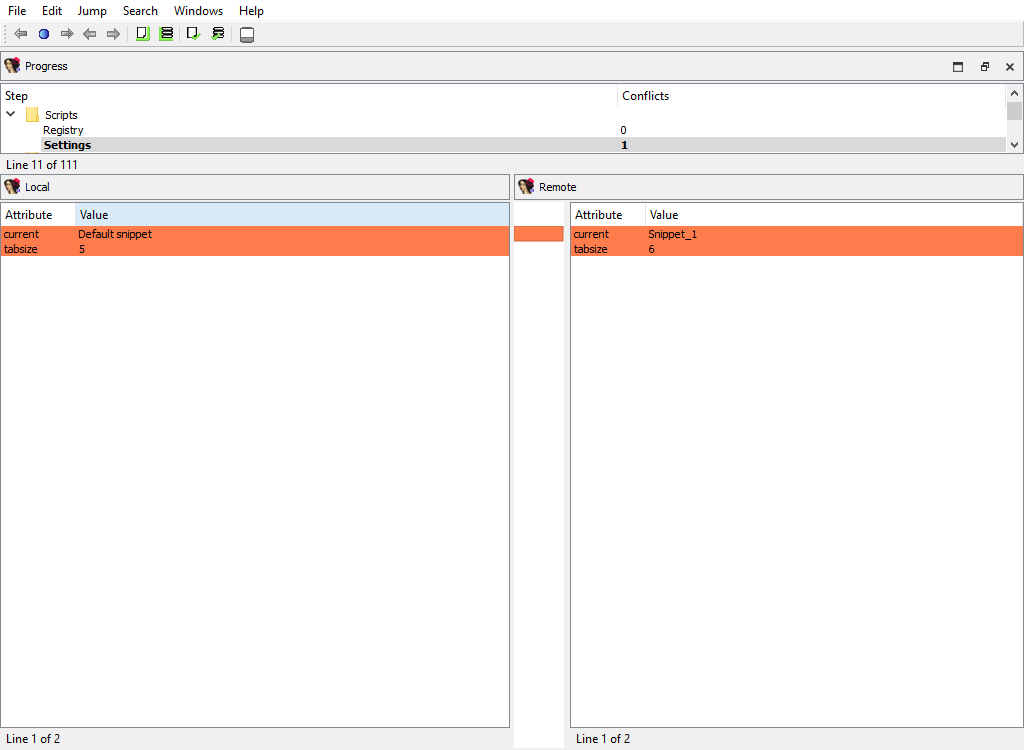Click the stacked lines with checkmark icon
Image resolution: width=1024 pixels, height=750 pixels.
click(x=217, y=34)
